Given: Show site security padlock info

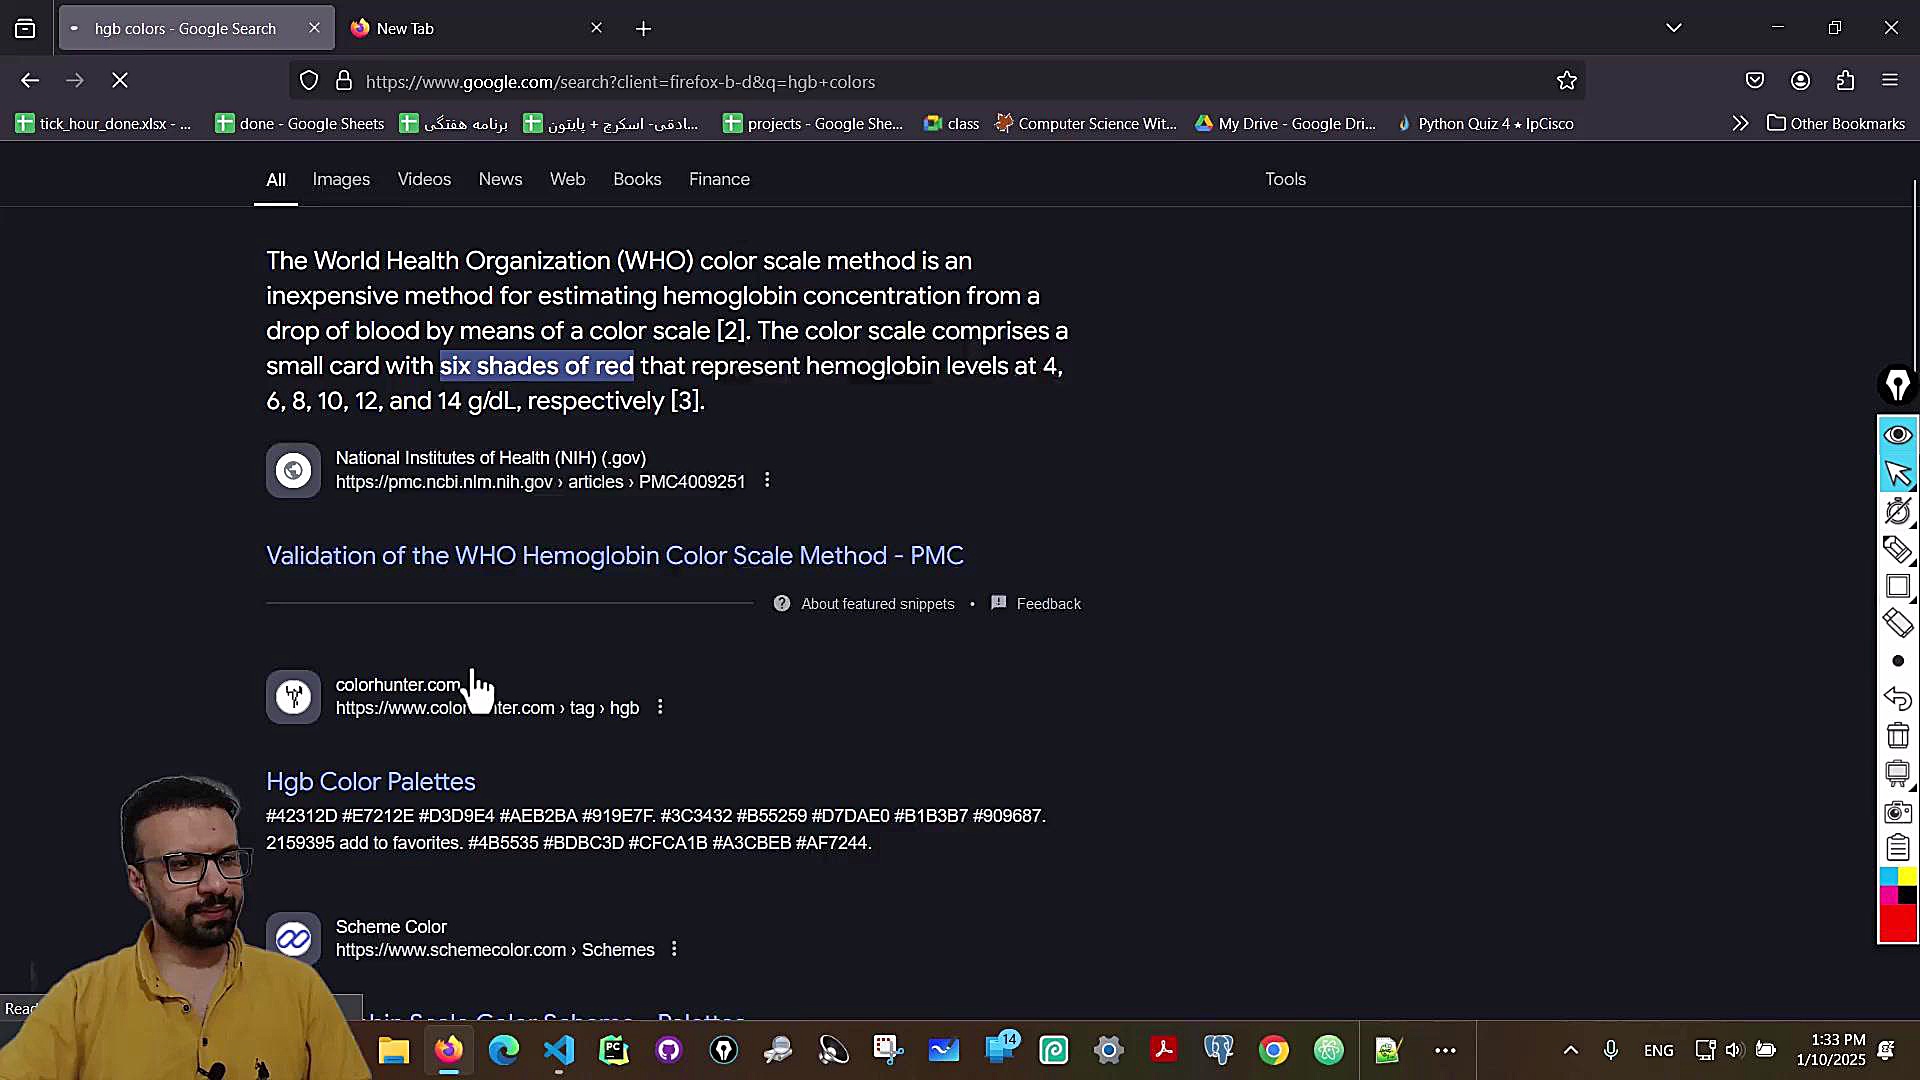Looking at the screenshot, I should [344, 81].
